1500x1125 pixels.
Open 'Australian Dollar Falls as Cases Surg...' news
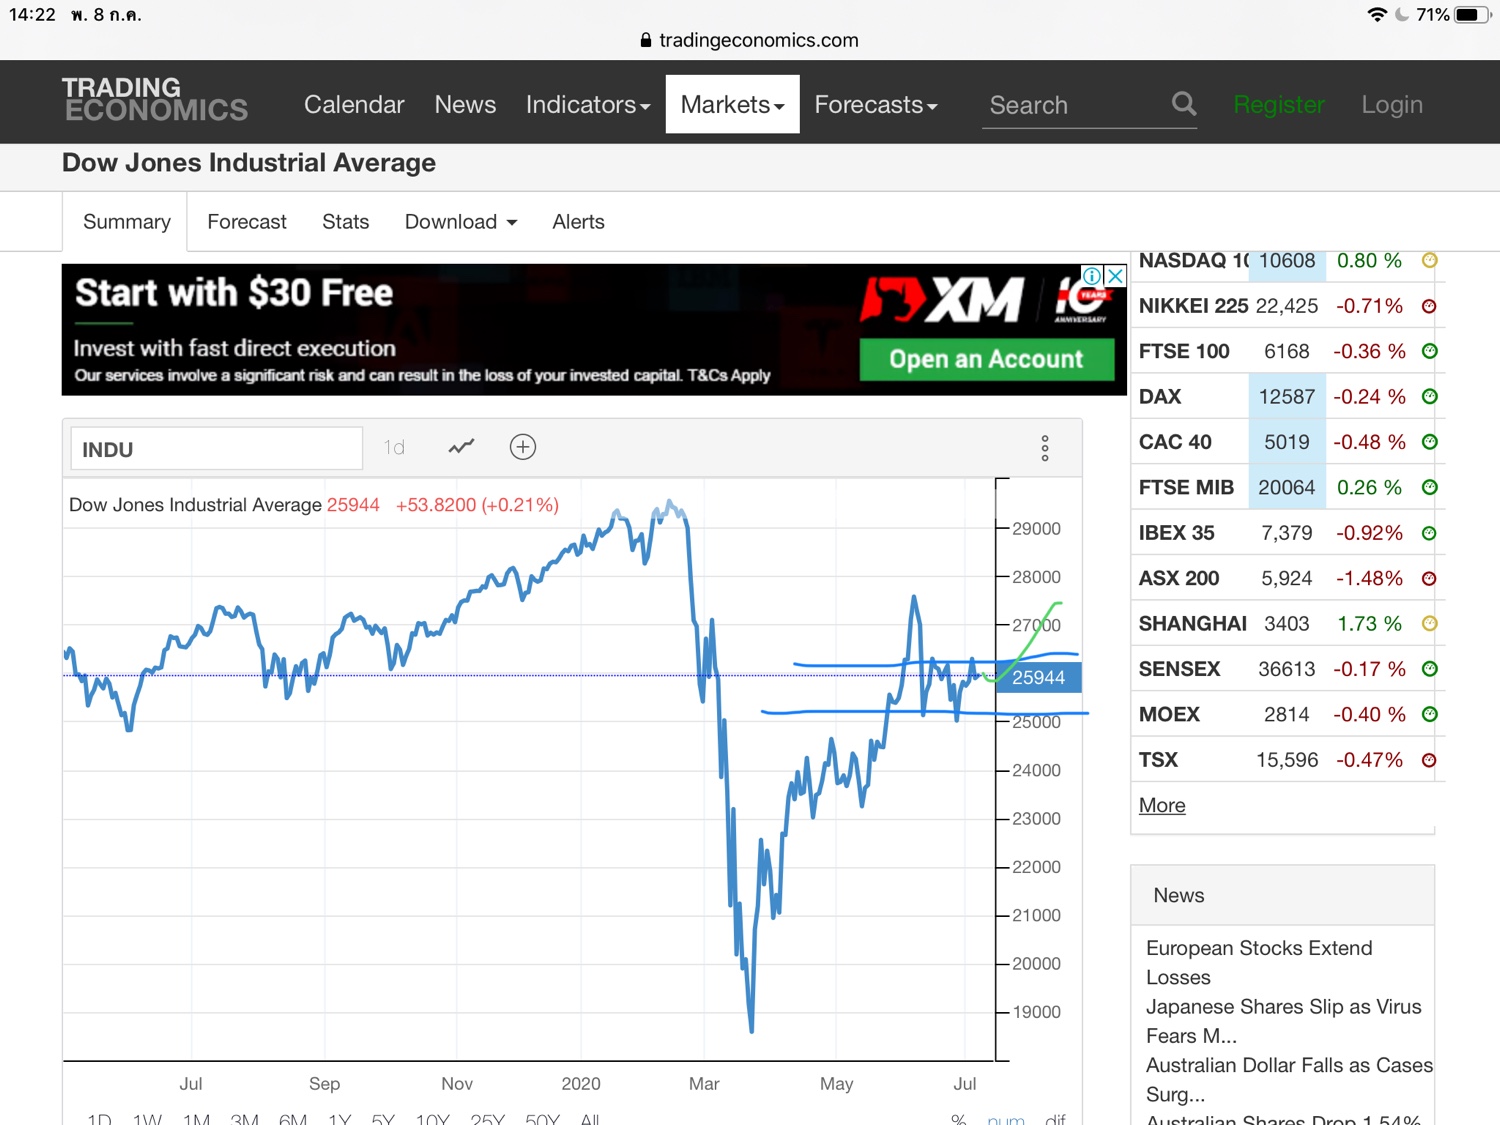click(x=1290, y=1080)
